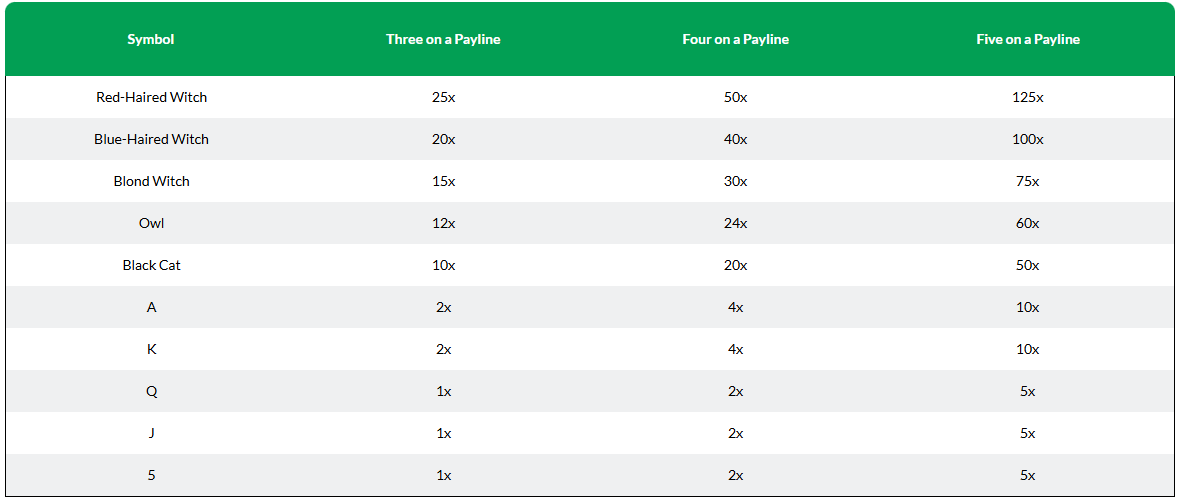Click the Owl symbol cell
The width and height of the screenshot is (1177, 502).
coord(152,223)
